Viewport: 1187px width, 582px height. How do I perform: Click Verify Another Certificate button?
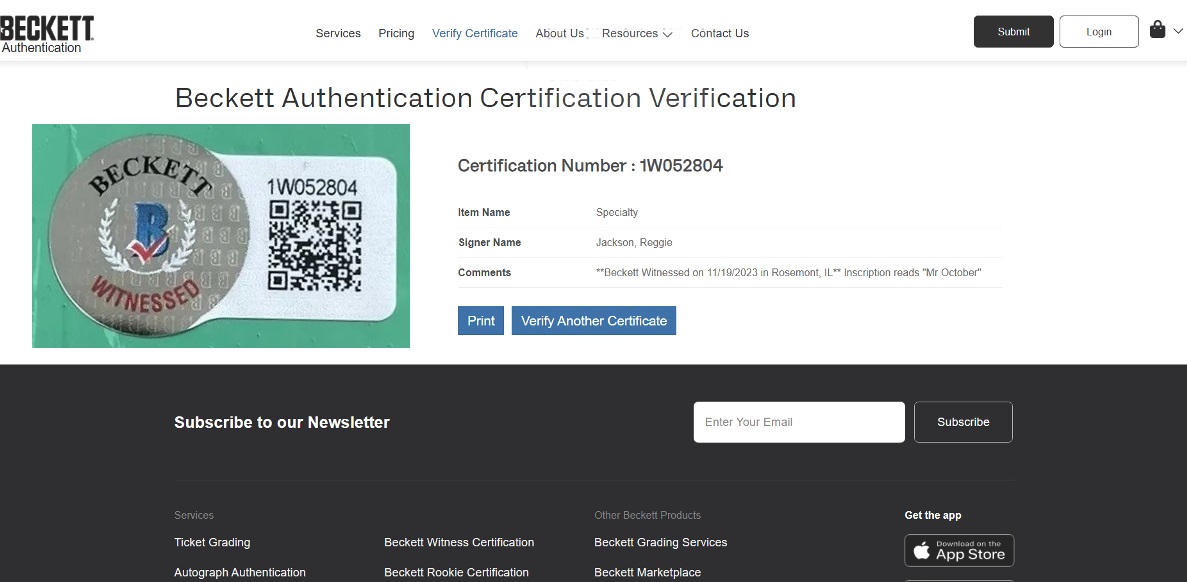[594, 320]
